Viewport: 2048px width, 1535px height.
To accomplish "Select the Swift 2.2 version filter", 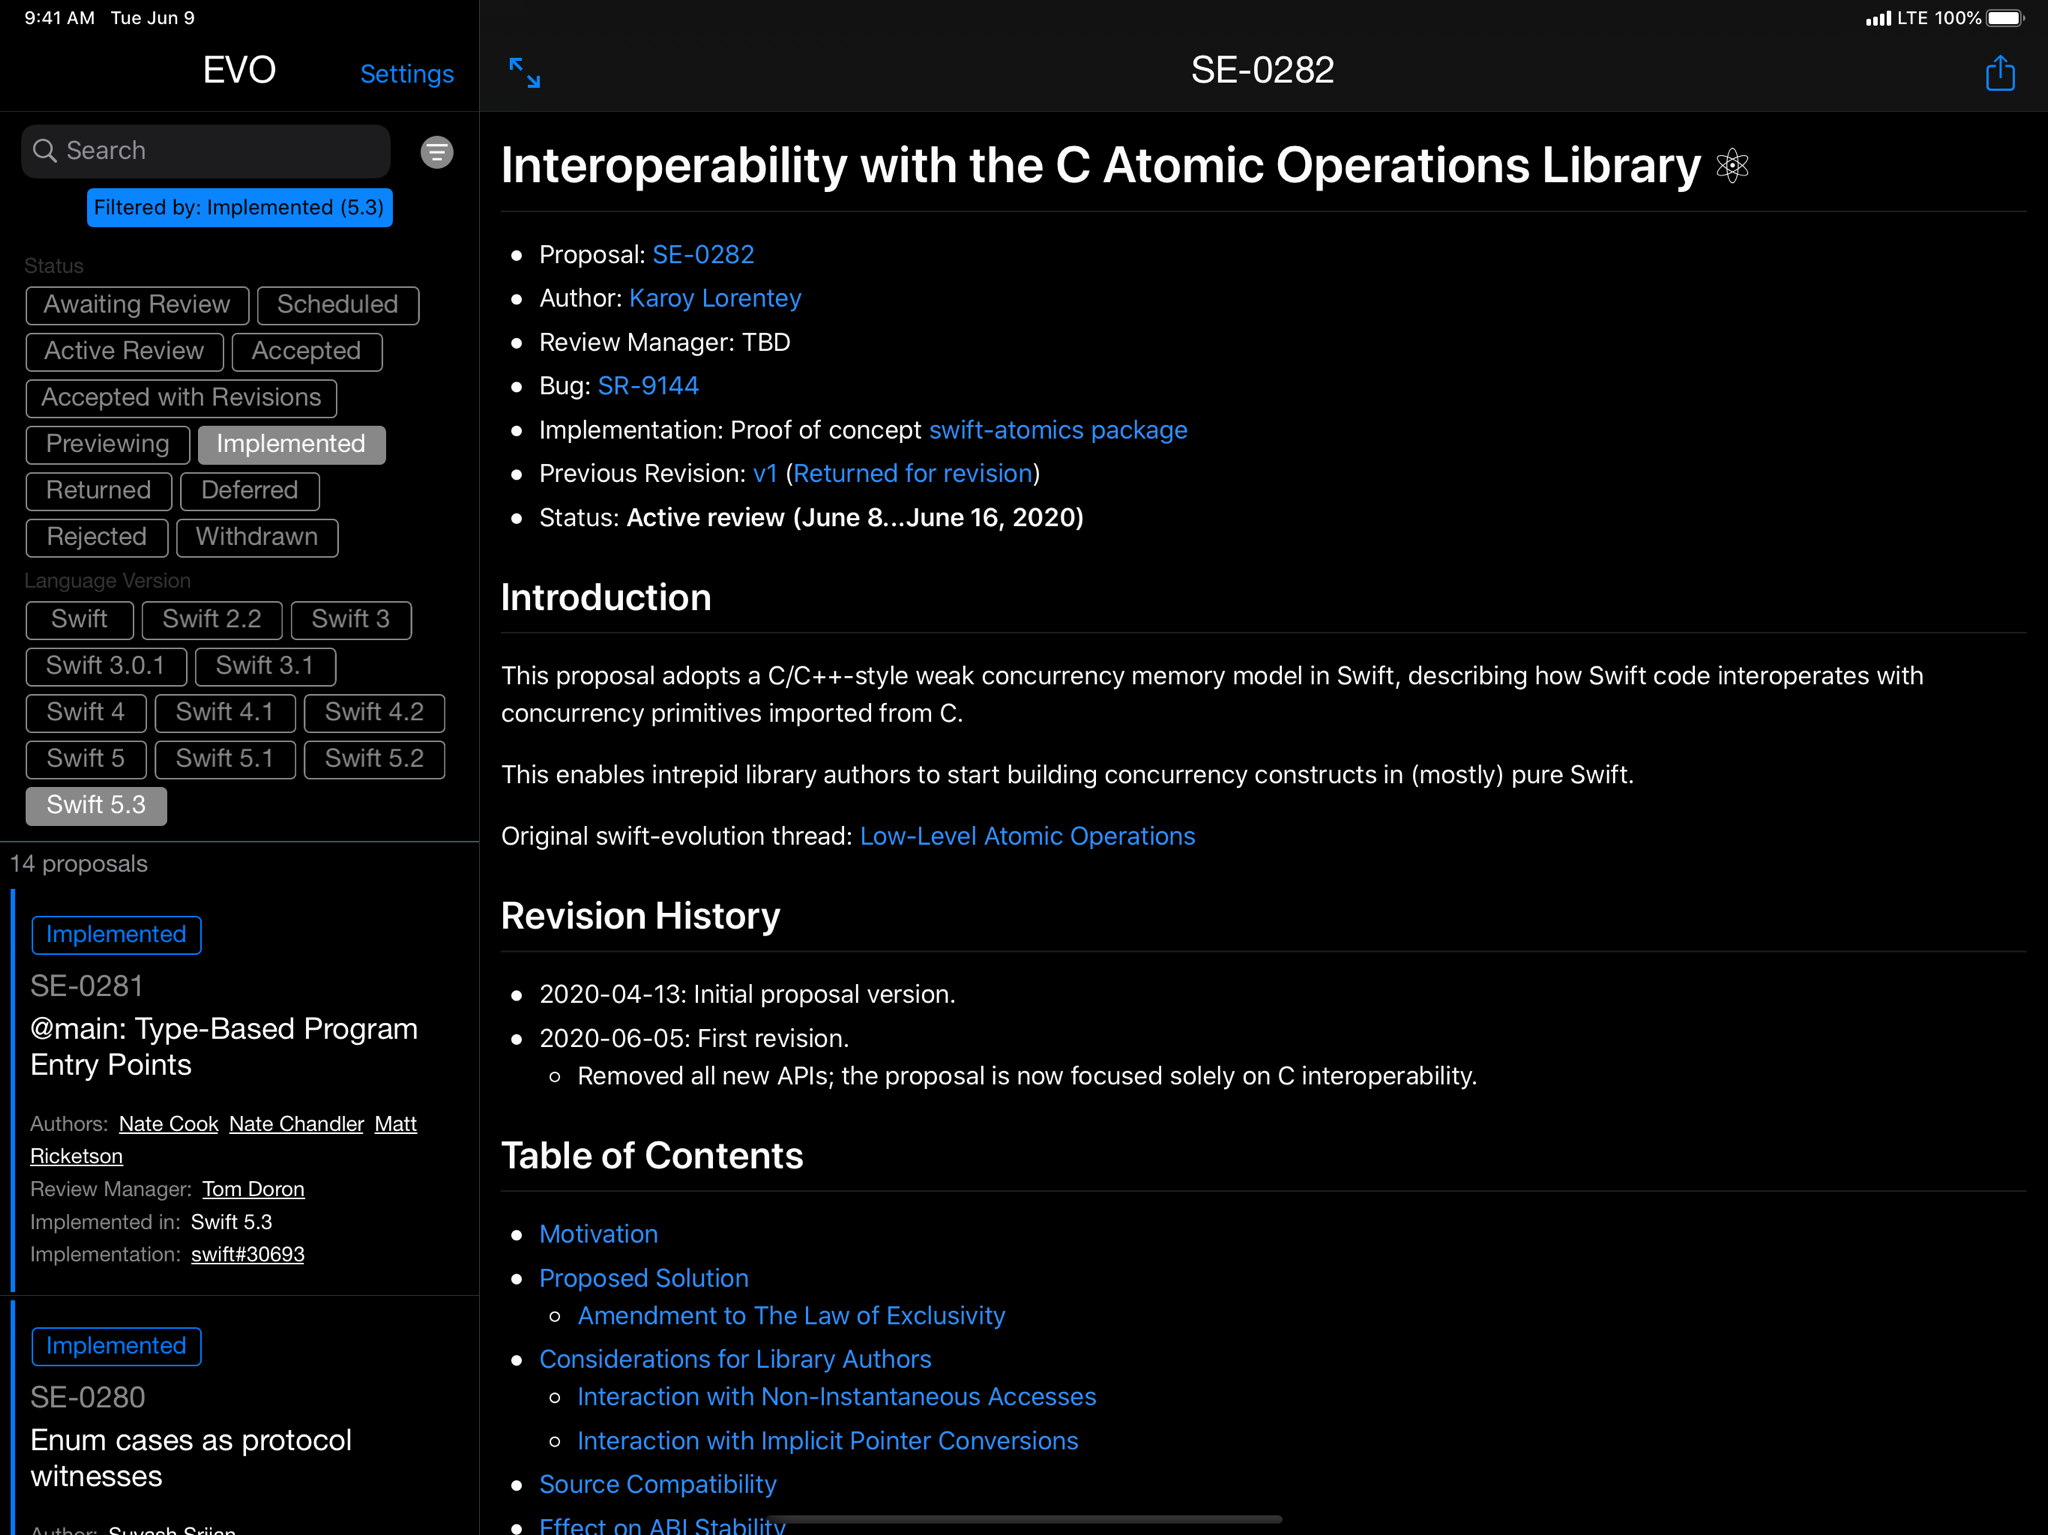I will click(212, 620).
